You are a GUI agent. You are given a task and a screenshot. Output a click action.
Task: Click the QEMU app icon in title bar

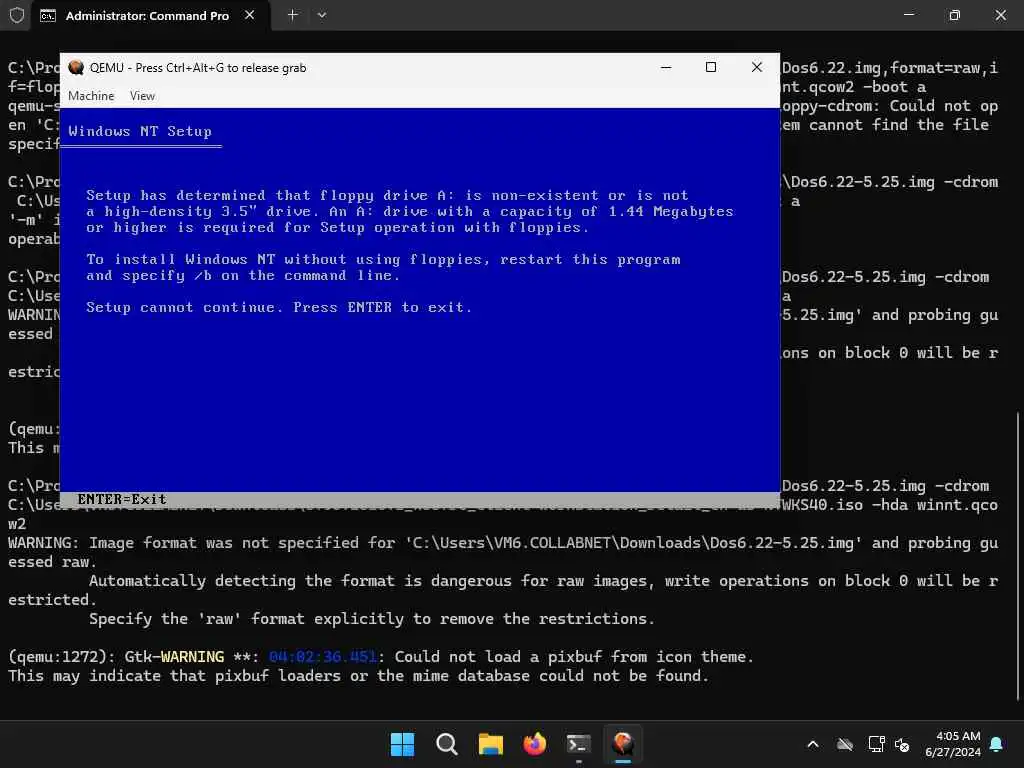pos(76,67)
